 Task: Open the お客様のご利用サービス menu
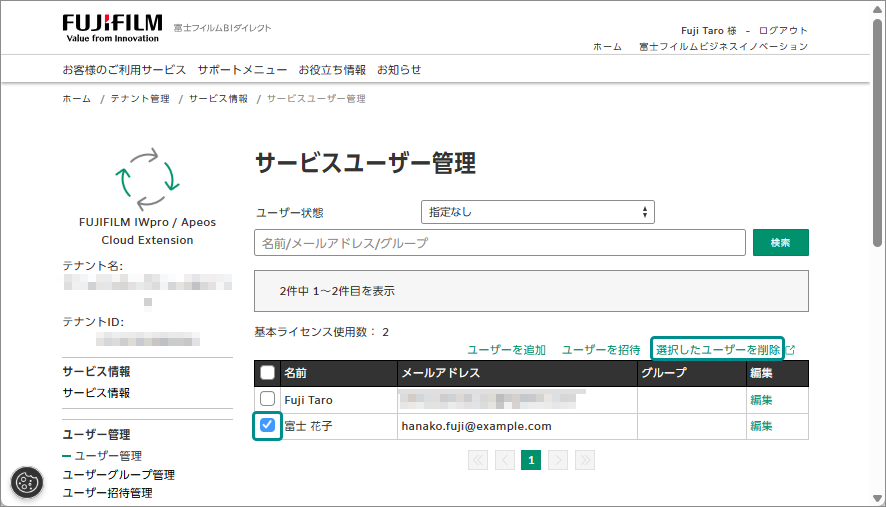coord(124,70)
